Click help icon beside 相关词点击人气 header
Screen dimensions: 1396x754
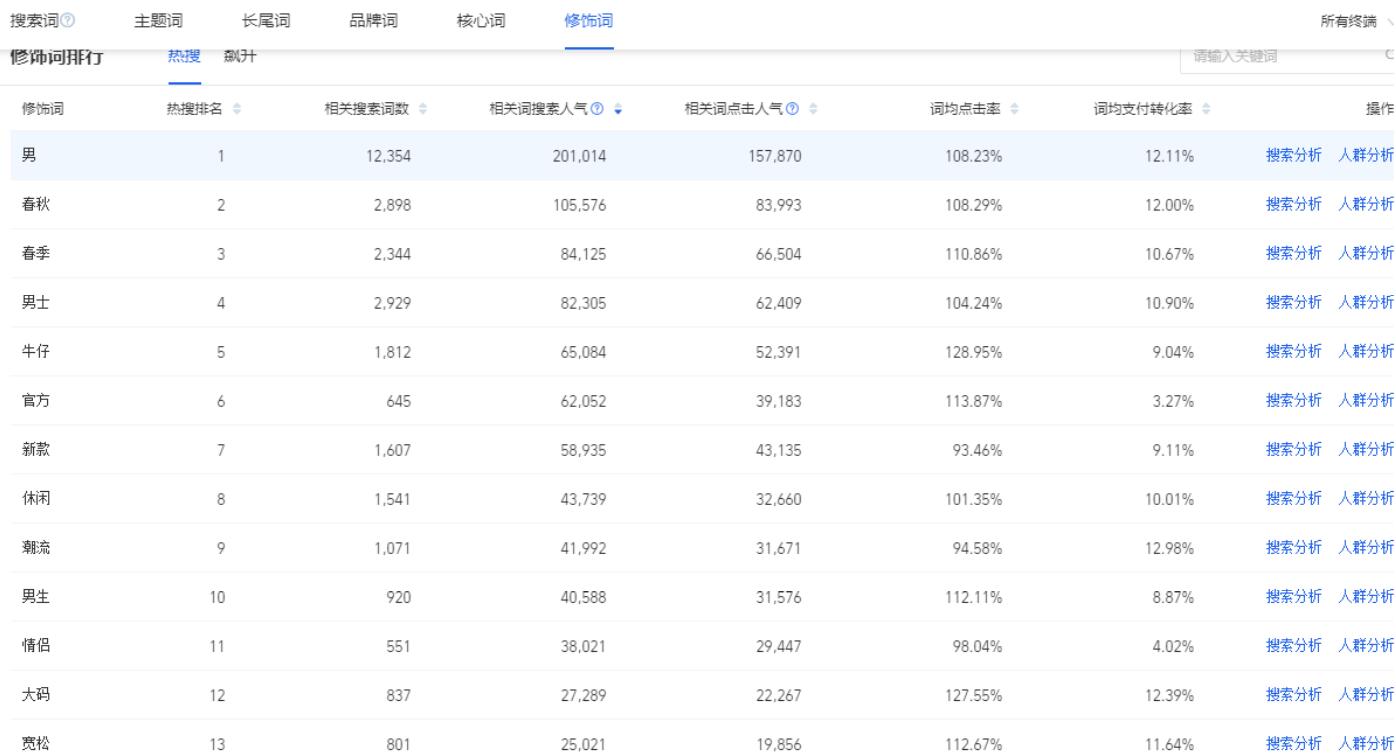click(792, 109)
